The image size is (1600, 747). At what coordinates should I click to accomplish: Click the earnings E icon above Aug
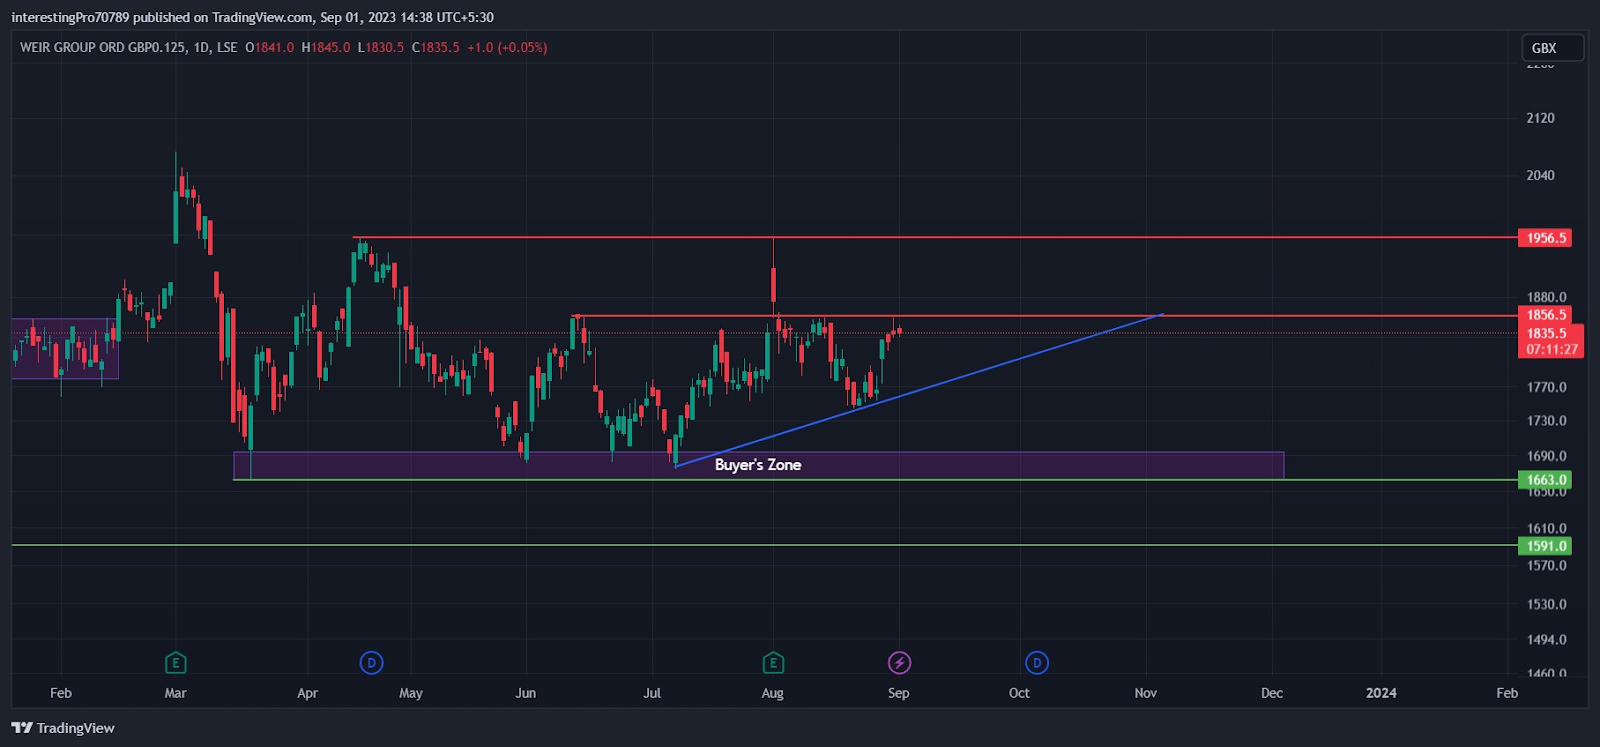(x=773, y=662)
